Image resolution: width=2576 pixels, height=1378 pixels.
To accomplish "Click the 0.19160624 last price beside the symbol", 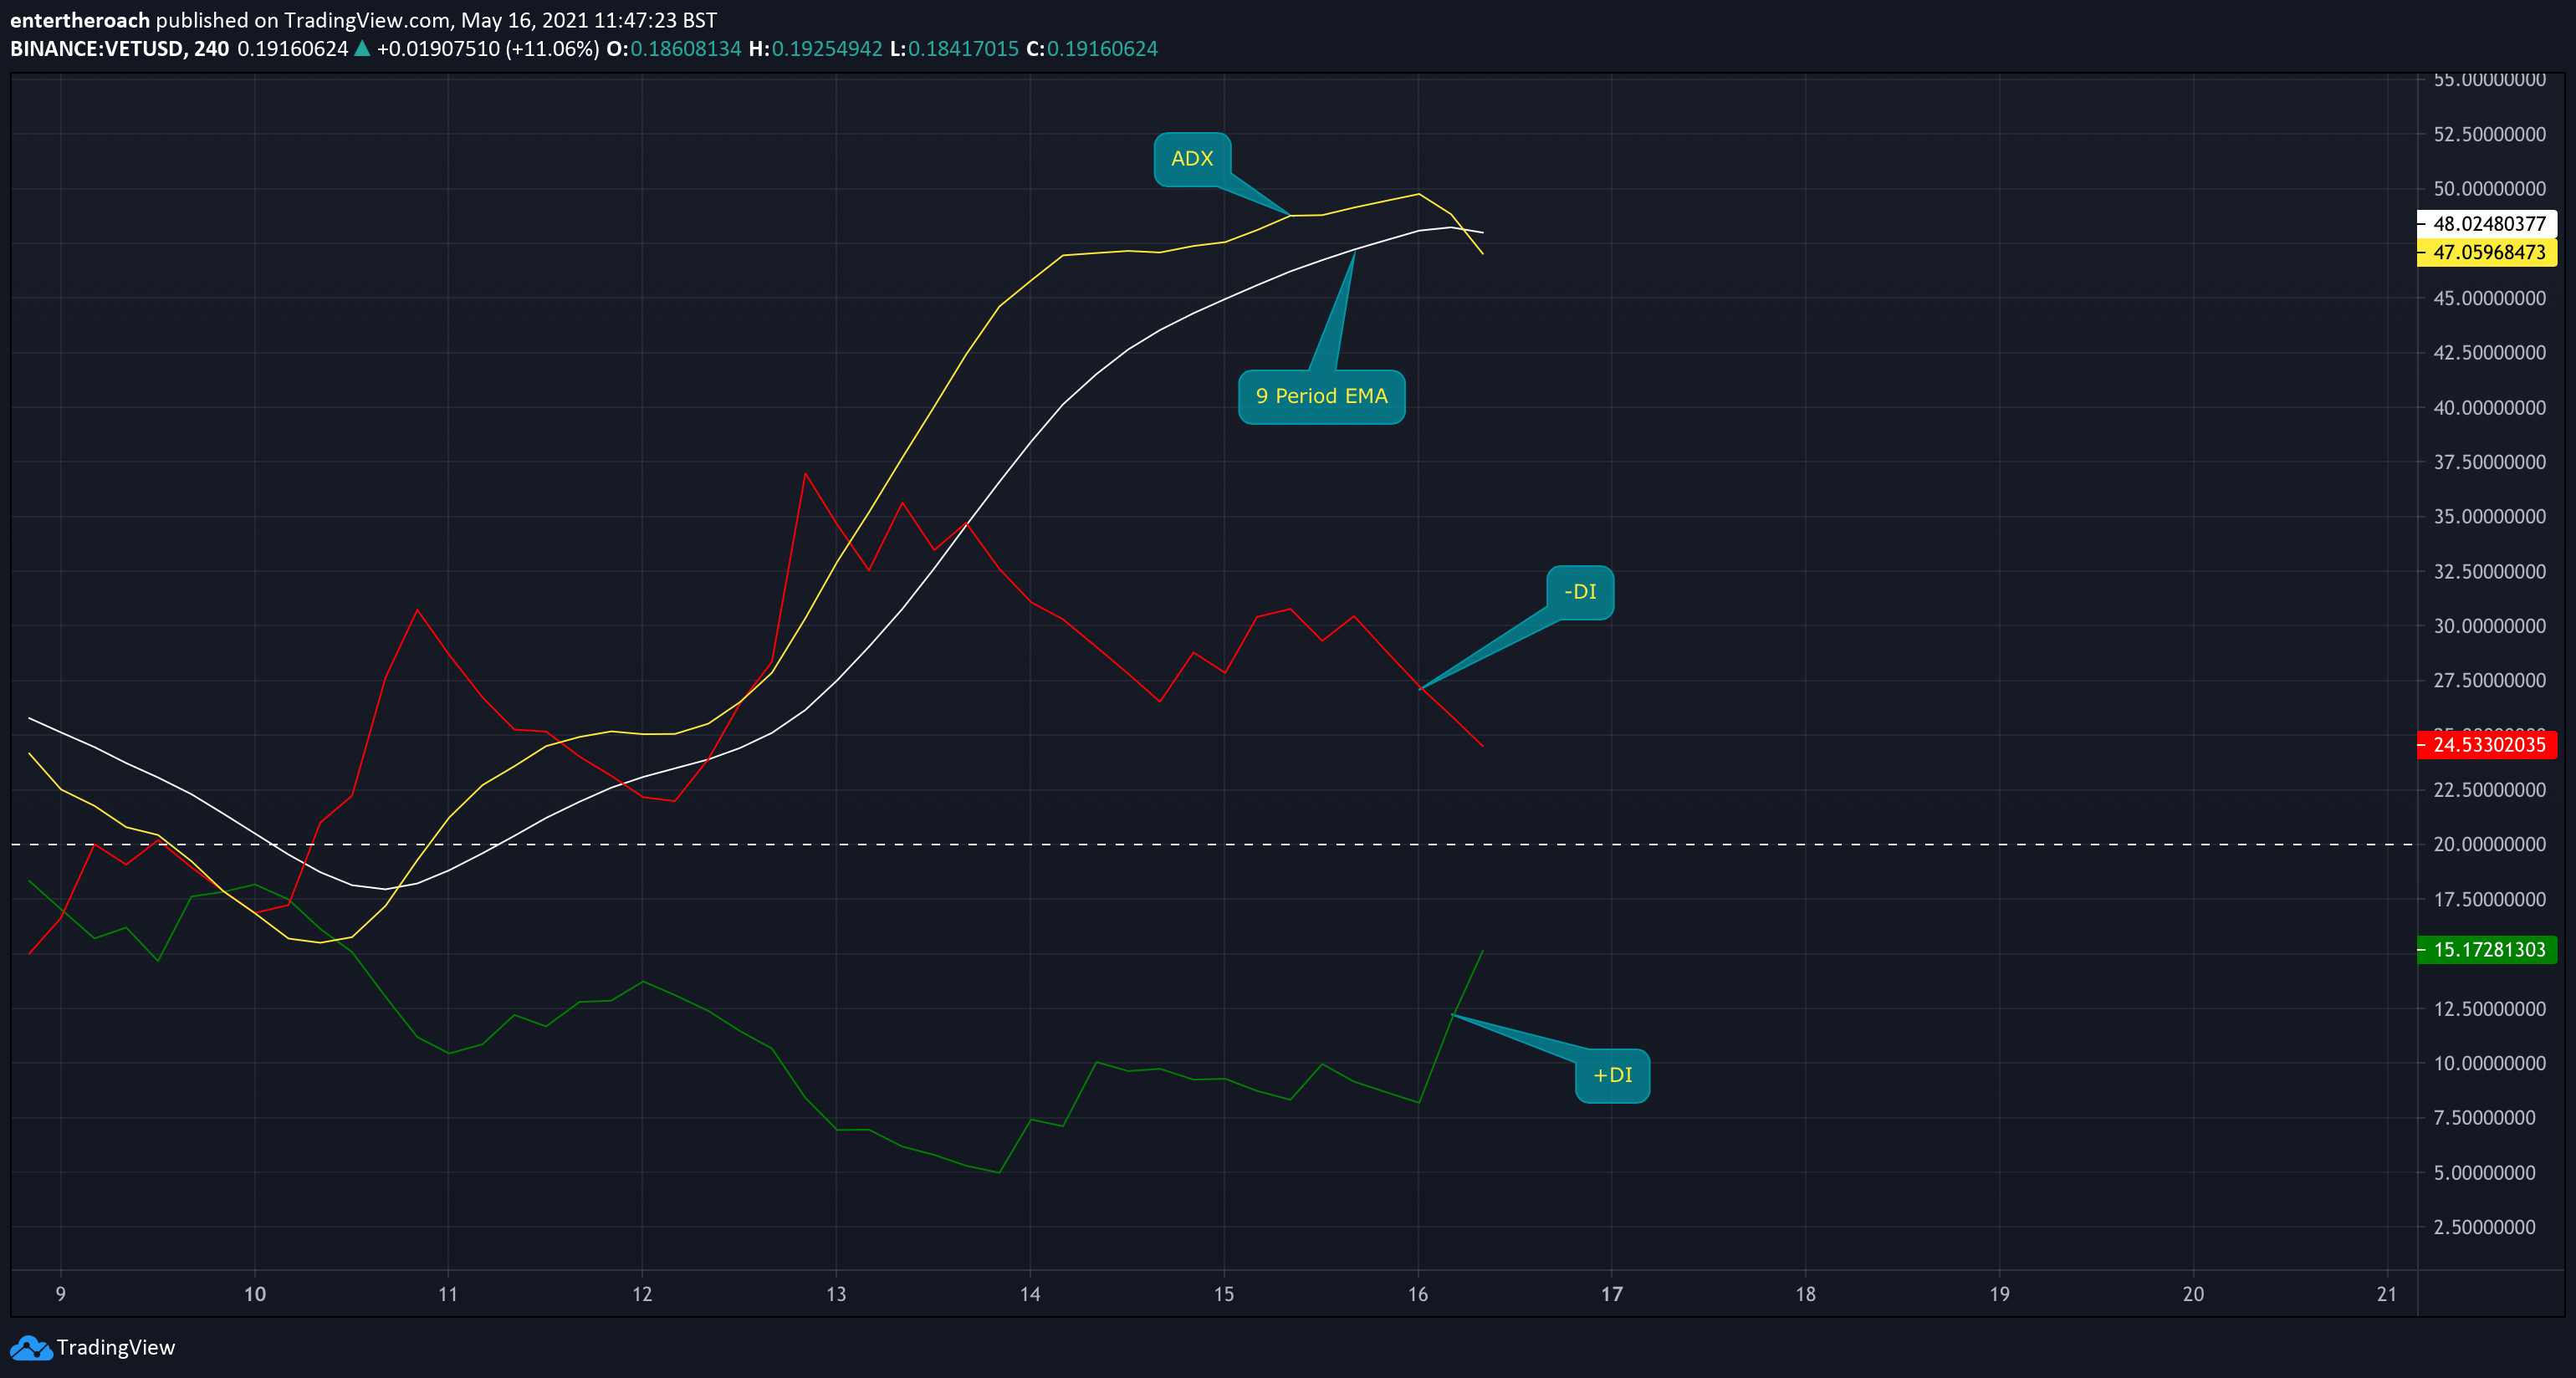I will click(x=292, y=49).
